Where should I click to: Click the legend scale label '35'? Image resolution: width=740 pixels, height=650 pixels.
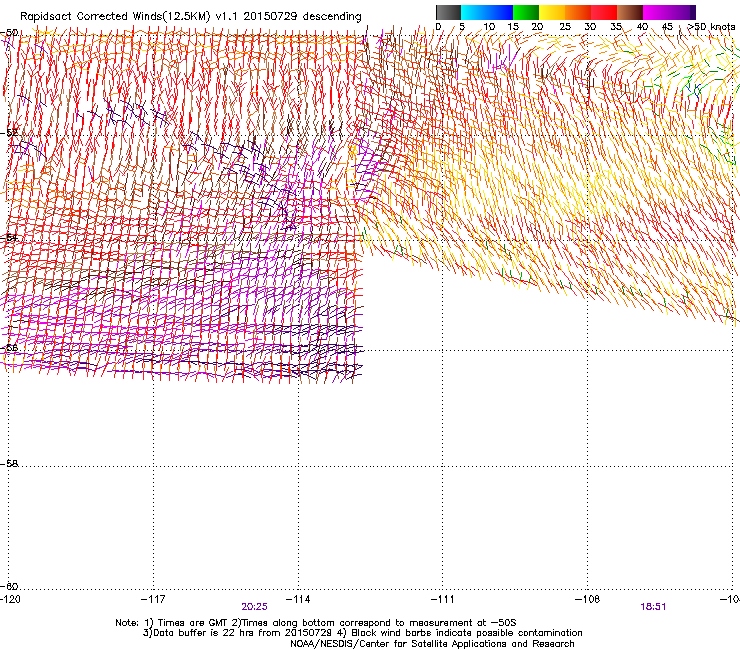(x=616, y=27)
